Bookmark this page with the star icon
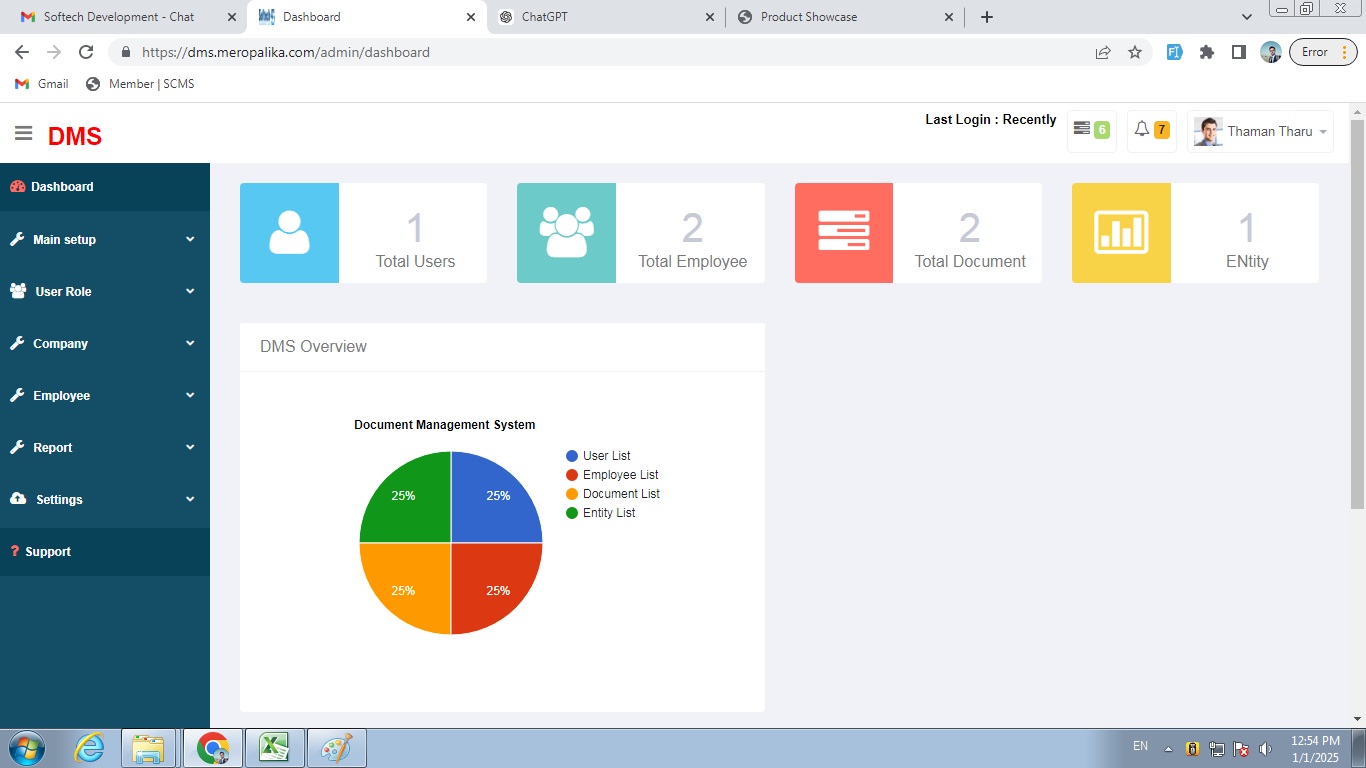Viewport: 1366px width, 768px height. (x=1135, y=52)
